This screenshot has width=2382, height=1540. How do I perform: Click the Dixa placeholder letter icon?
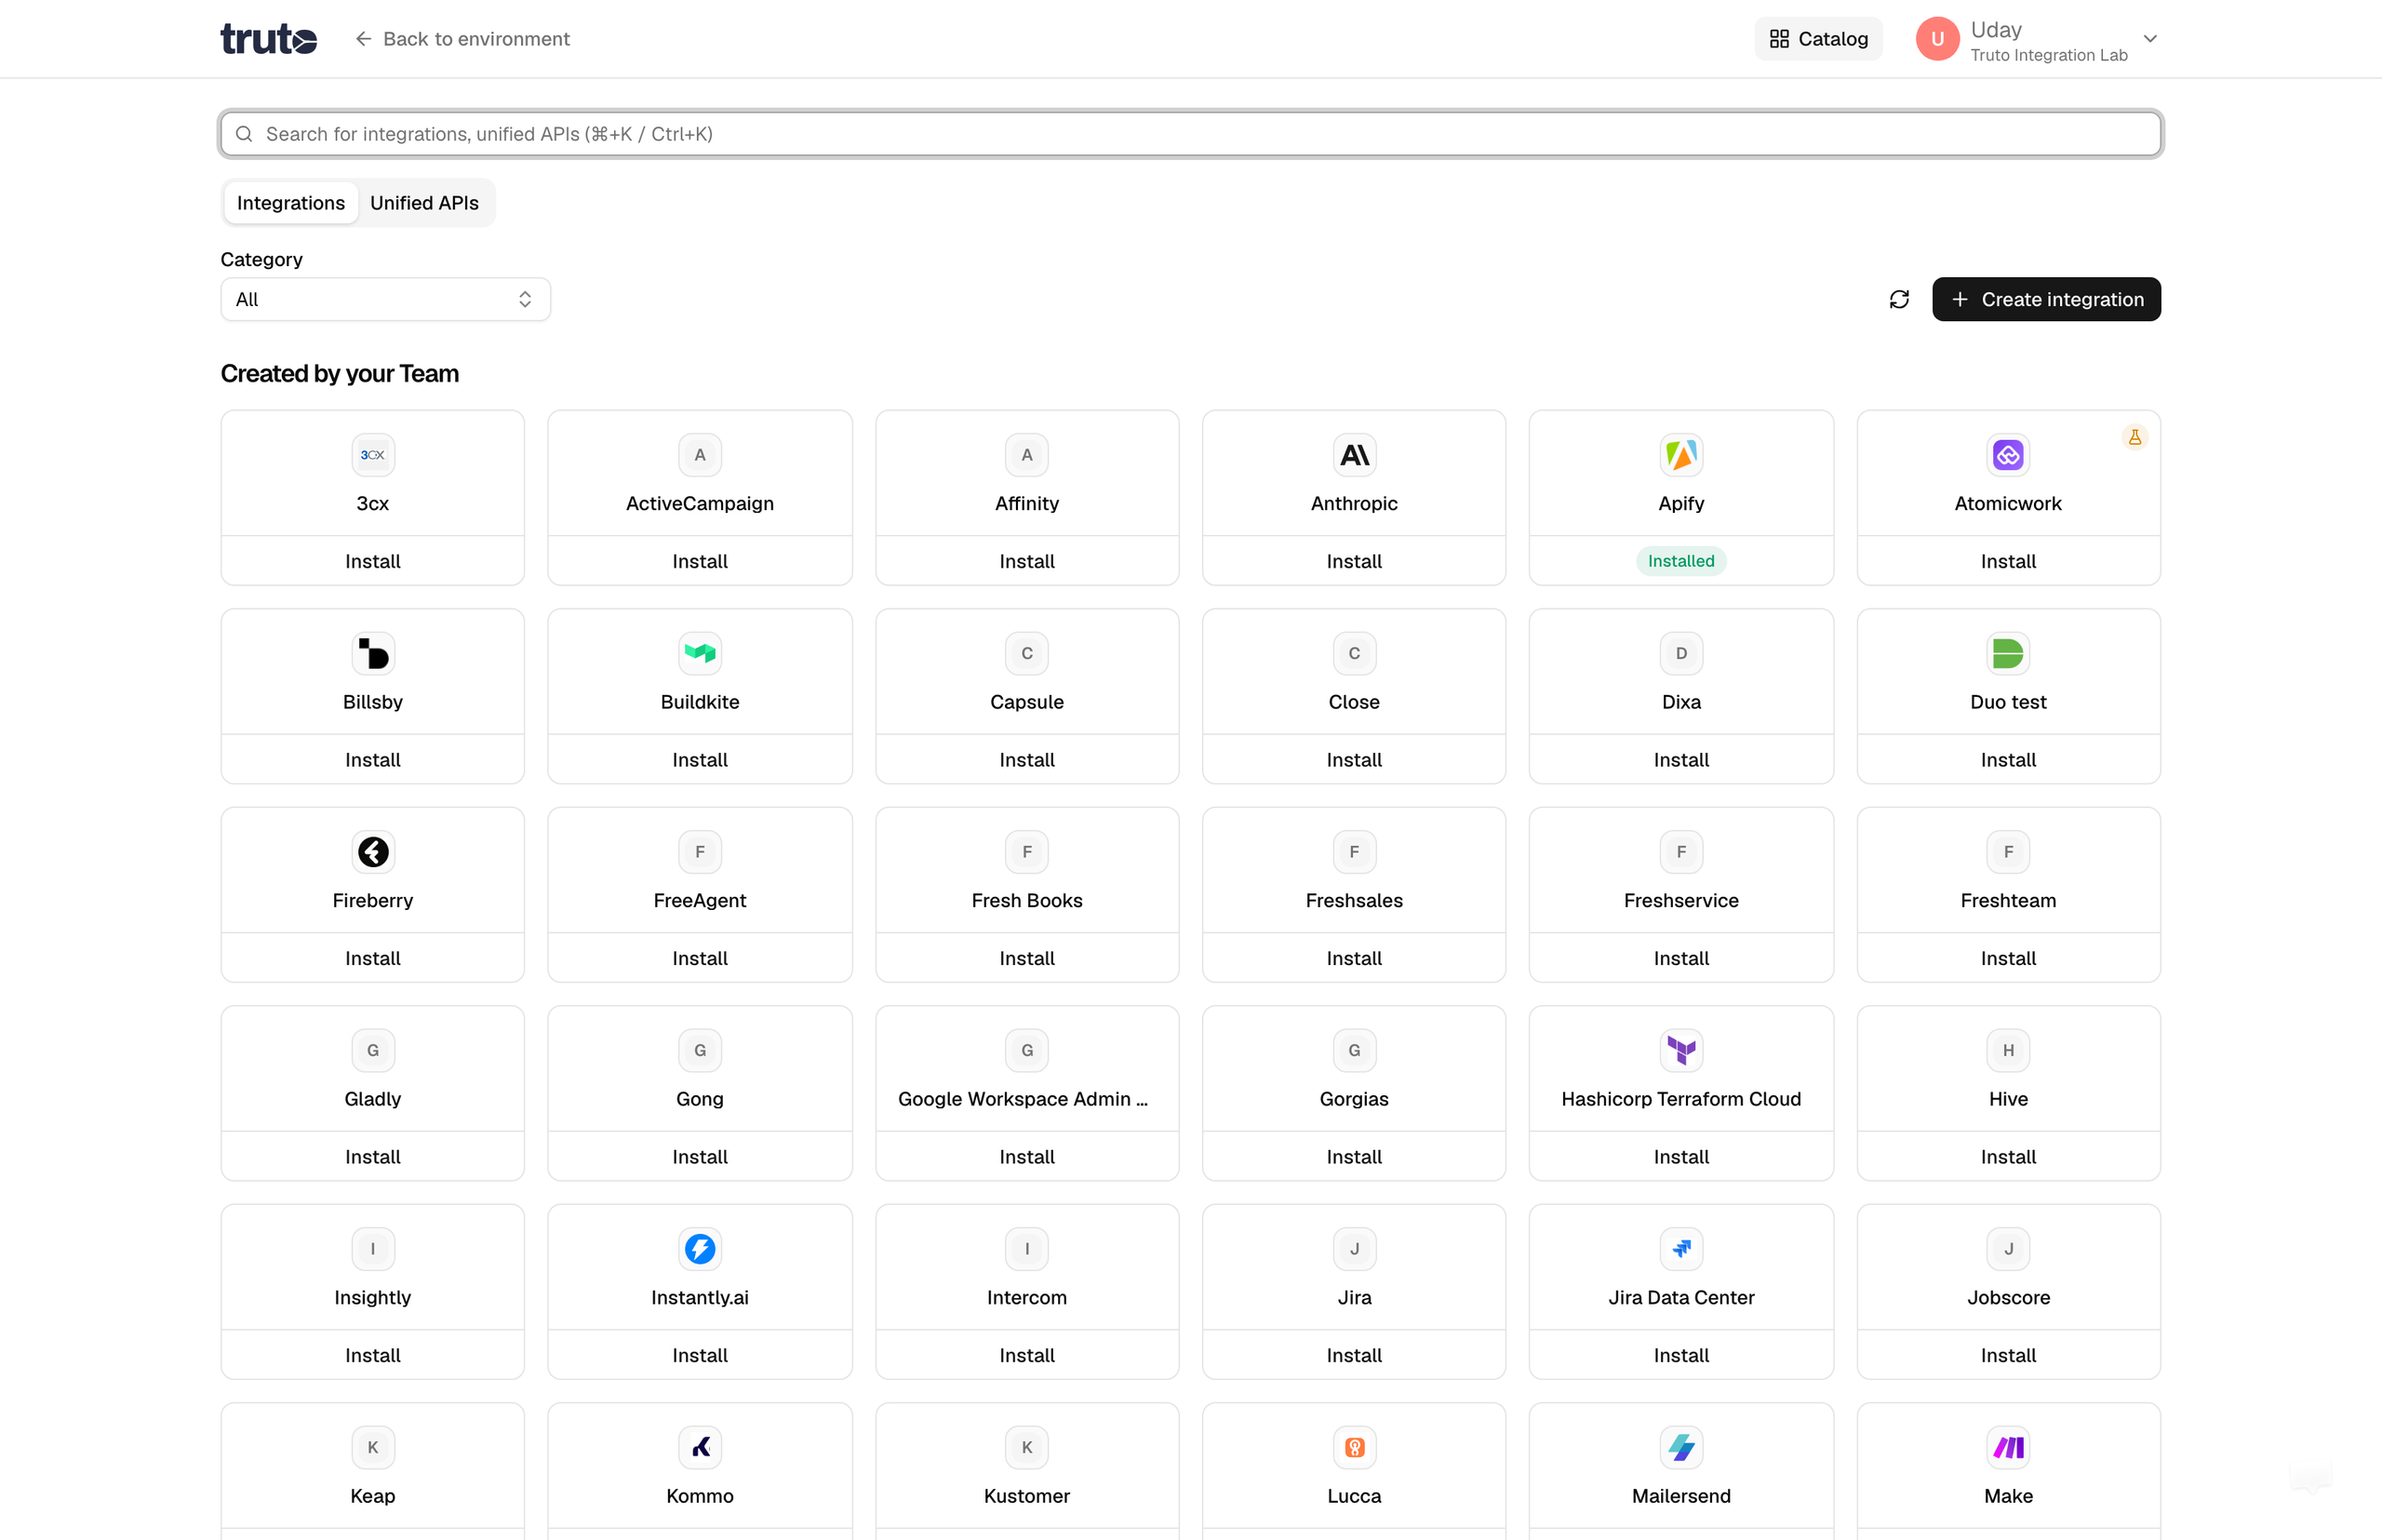point(1681,654)
